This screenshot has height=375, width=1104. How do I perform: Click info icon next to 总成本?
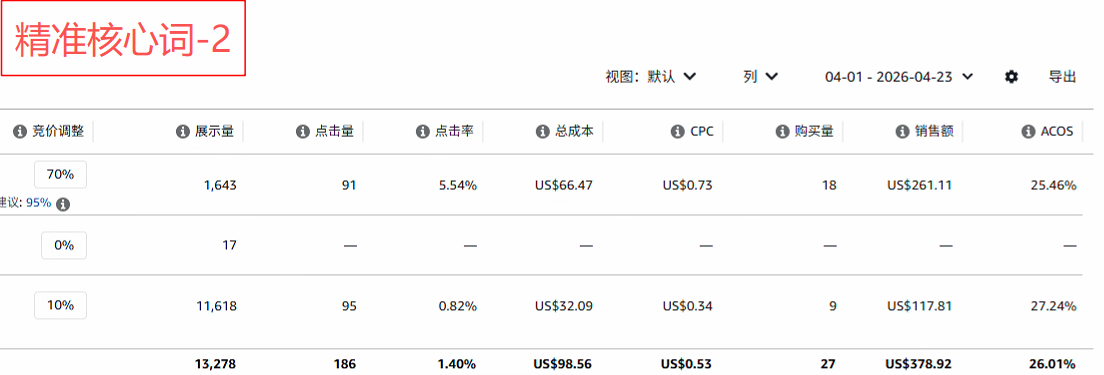[x=542, y=132]
